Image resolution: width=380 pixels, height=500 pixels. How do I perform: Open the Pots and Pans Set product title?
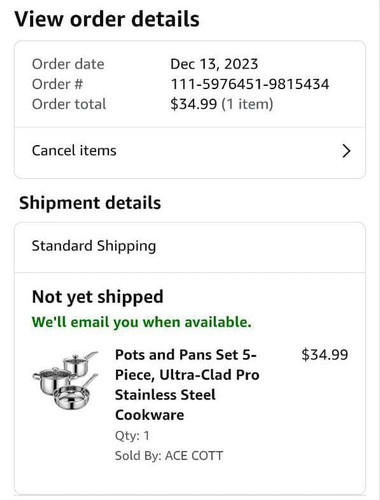click(x=187, y=385)
